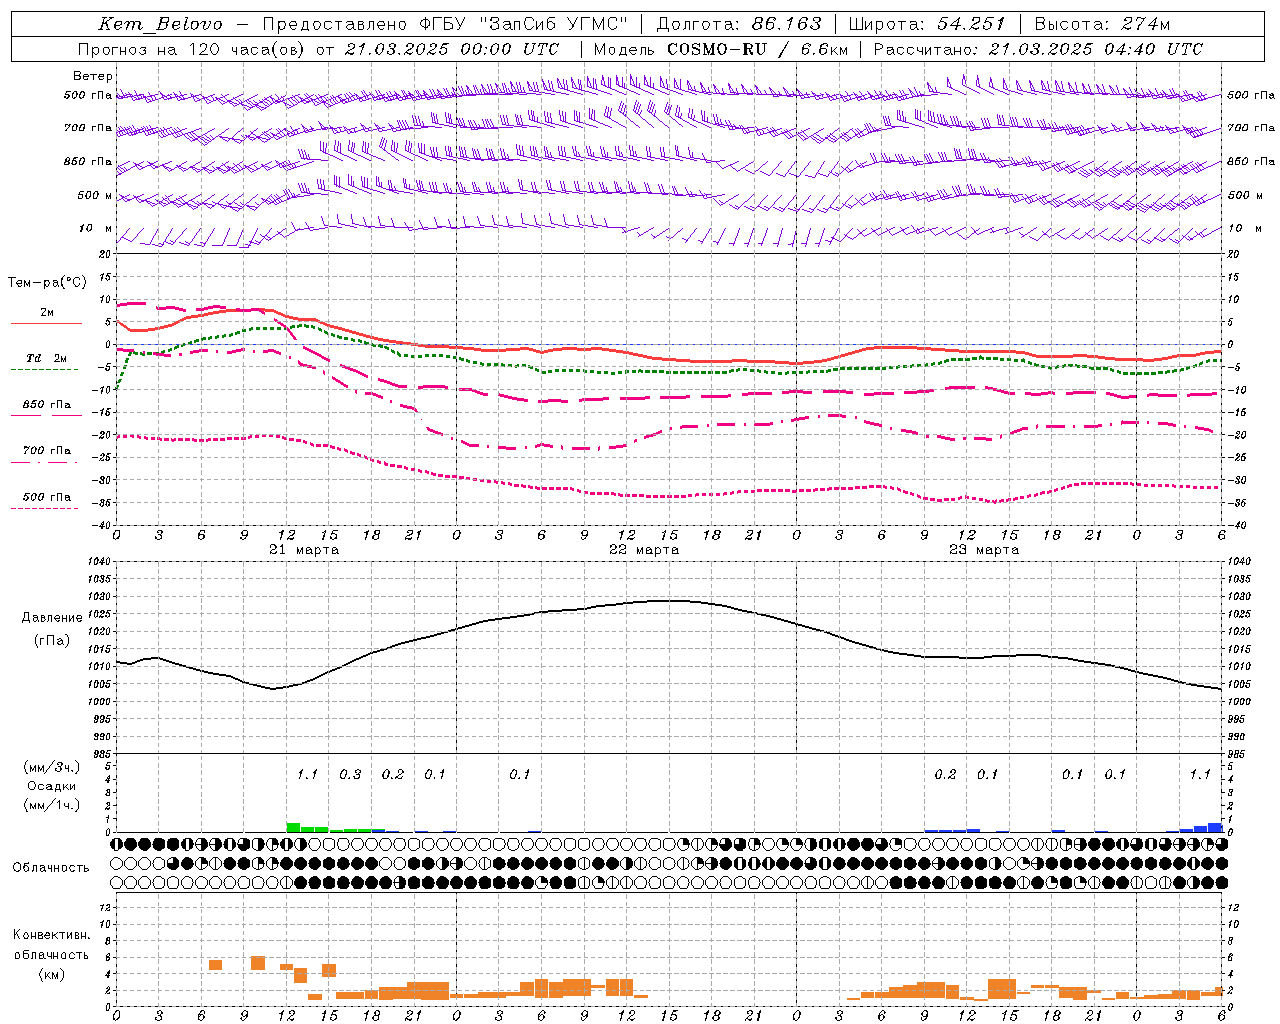The image size is (1280, 1024).
Task: Click the tallest blue precipitation bar at chart end
Action: pos(1215,827)
